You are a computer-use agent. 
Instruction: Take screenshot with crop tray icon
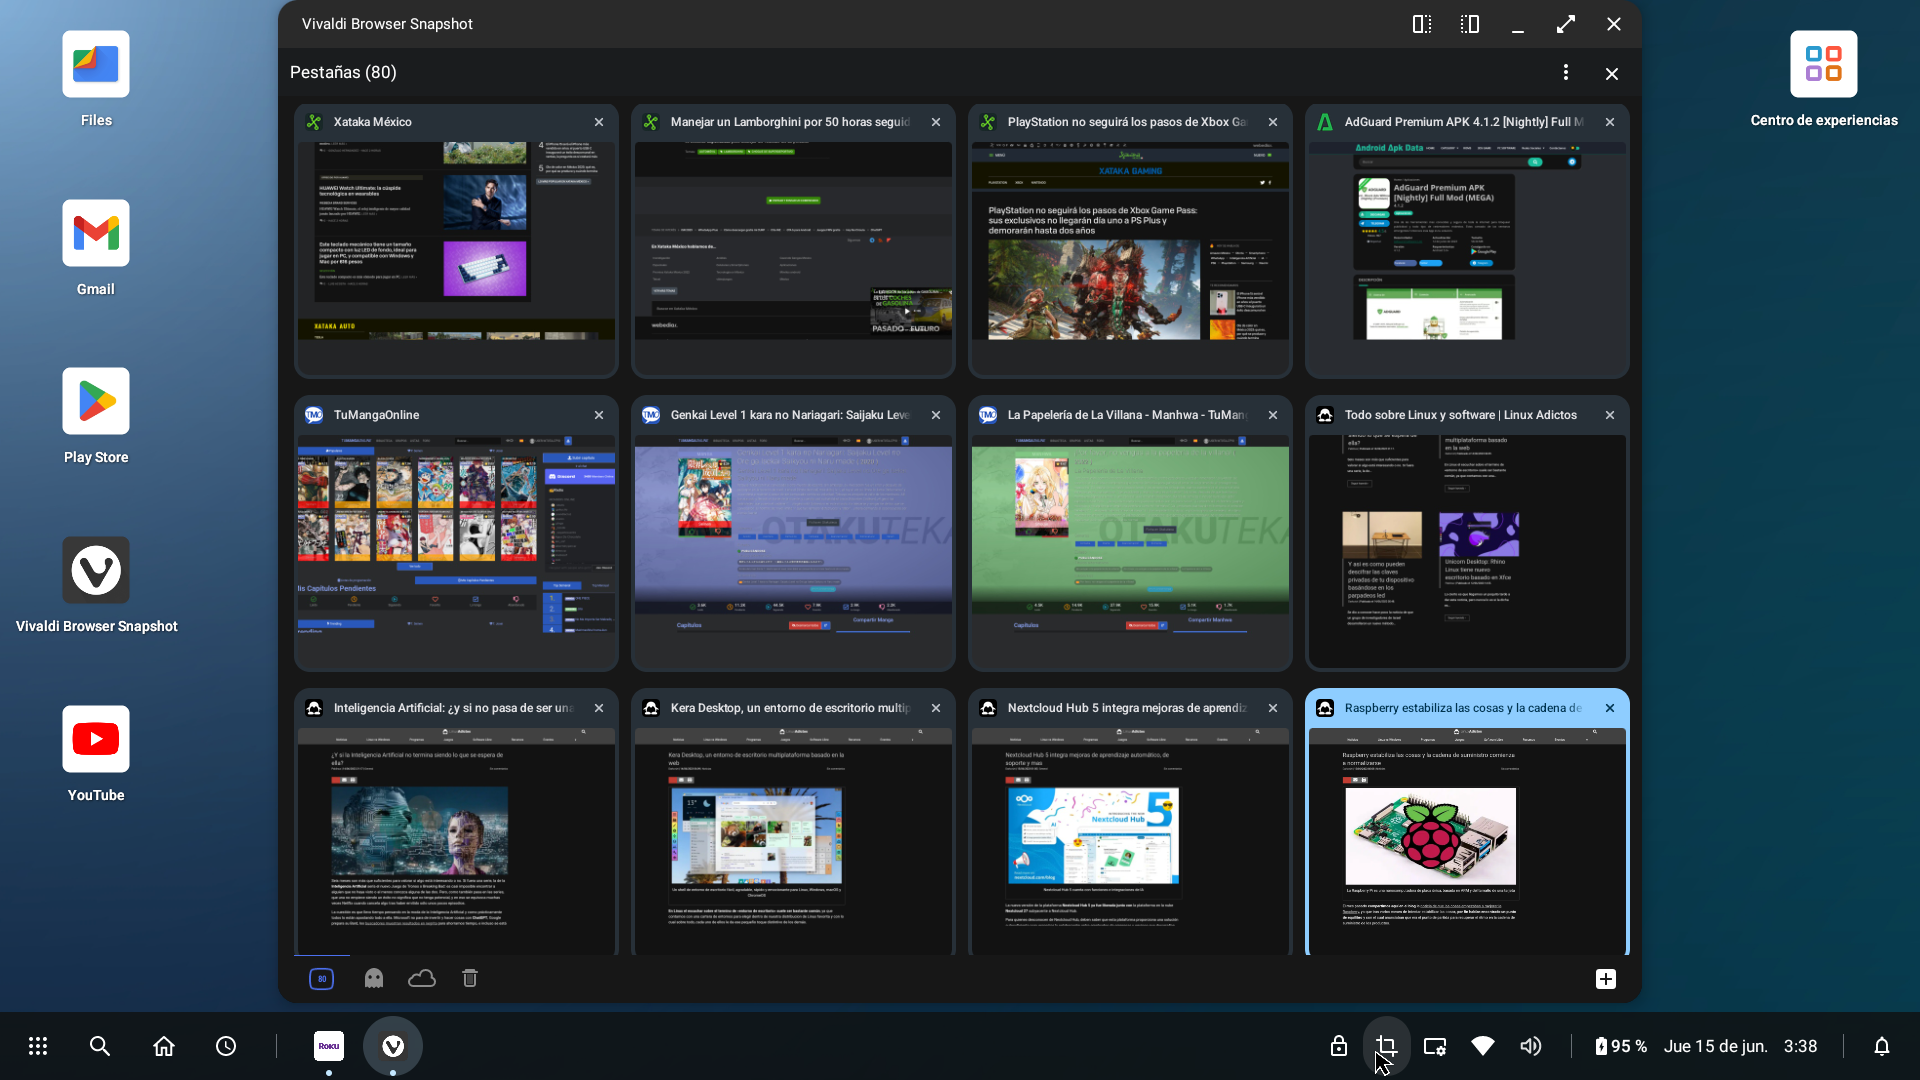pyautogui.click(x=1387, y=1046)
